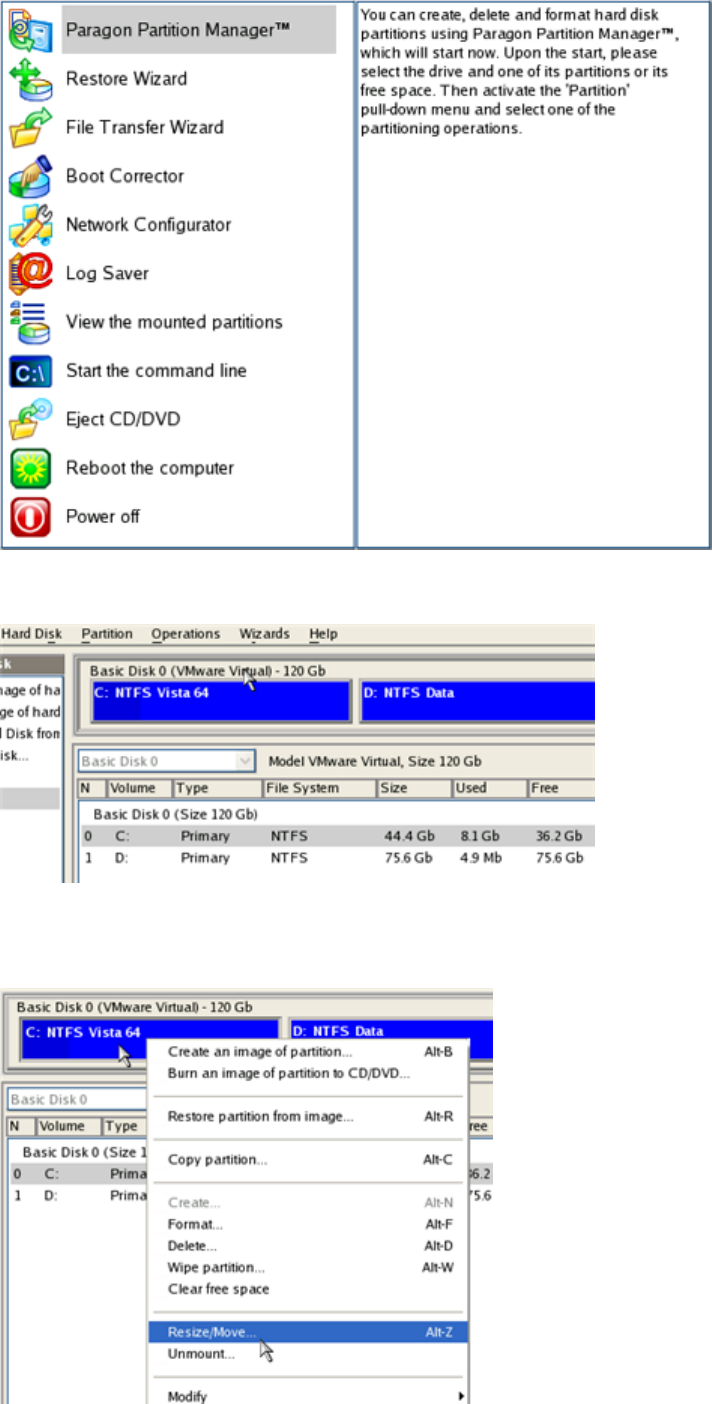
Task: Select C: NTFS Vista 64 partition block below menu bar
Action: point(221,701)
